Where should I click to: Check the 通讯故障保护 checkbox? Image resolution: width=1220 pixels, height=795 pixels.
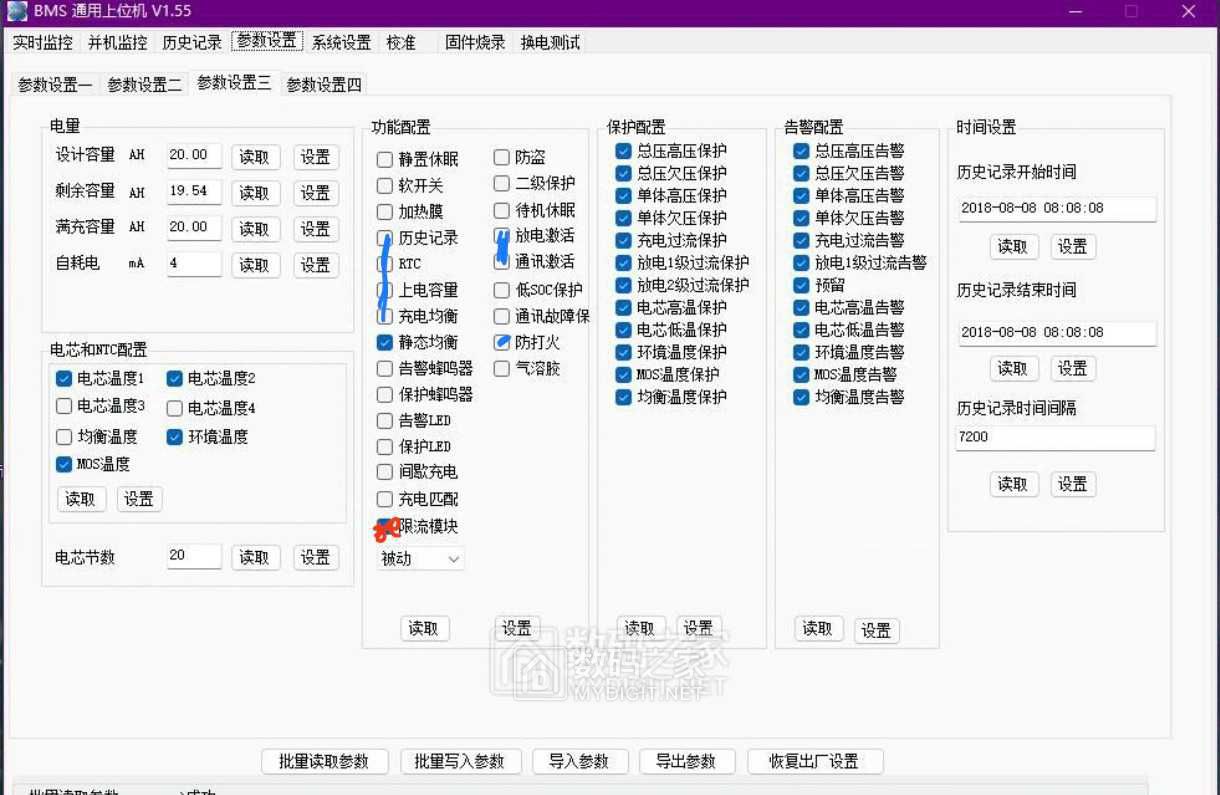502,316
